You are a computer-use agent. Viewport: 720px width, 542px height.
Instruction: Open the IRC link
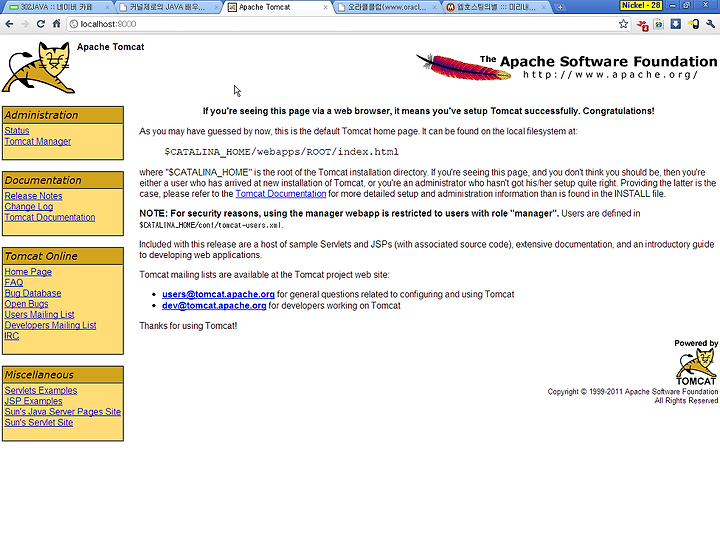click(x=12, y=336)
